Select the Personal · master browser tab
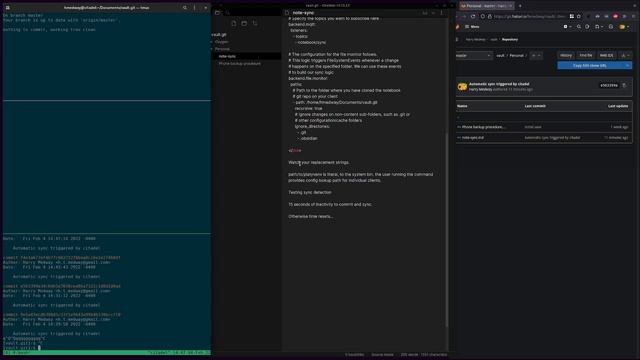The image size is (640, 360). coord(487,6)
